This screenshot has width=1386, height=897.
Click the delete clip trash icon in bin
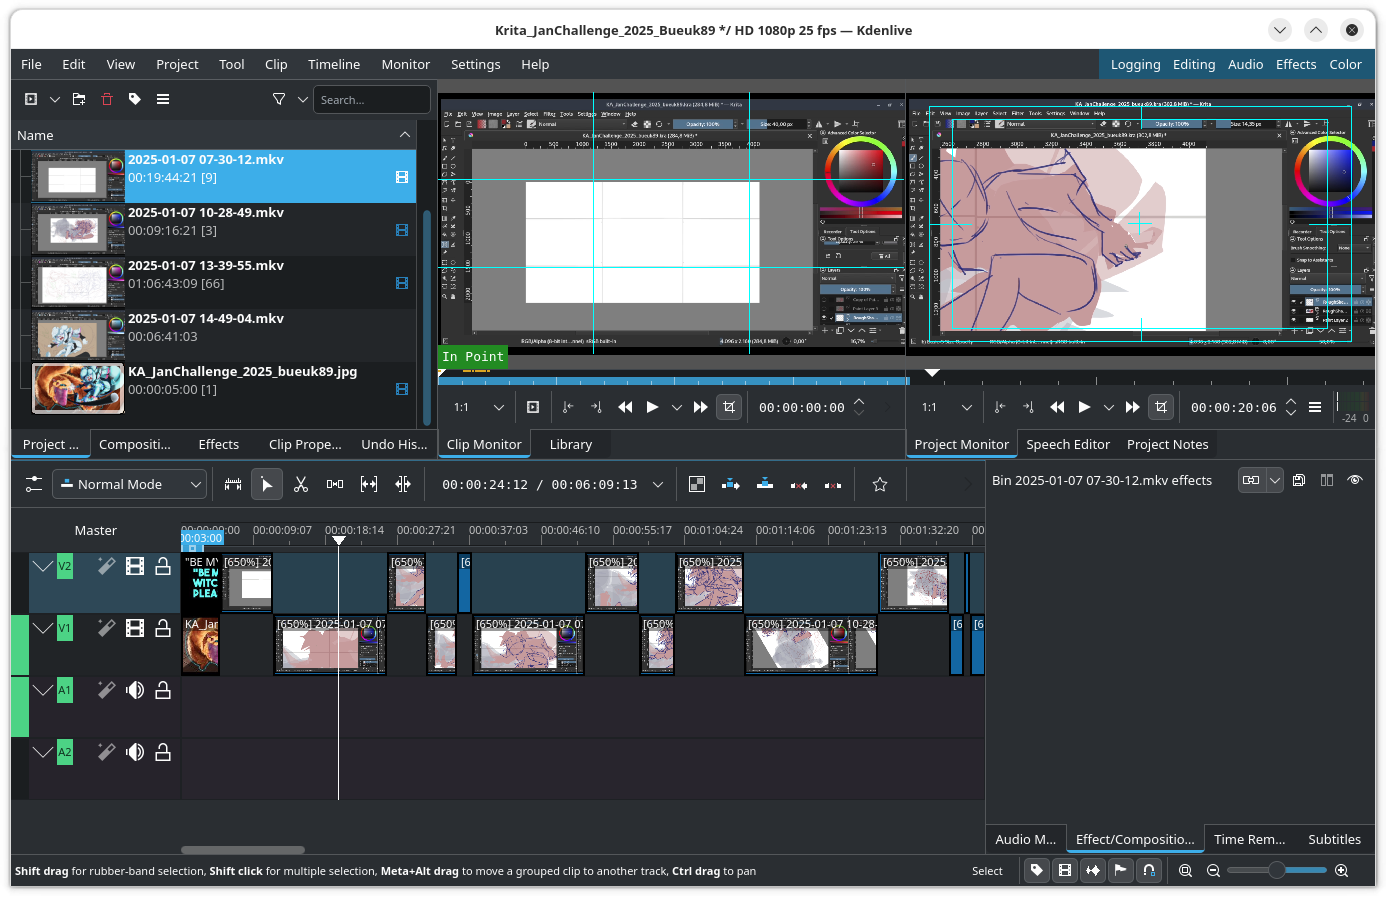107,99
